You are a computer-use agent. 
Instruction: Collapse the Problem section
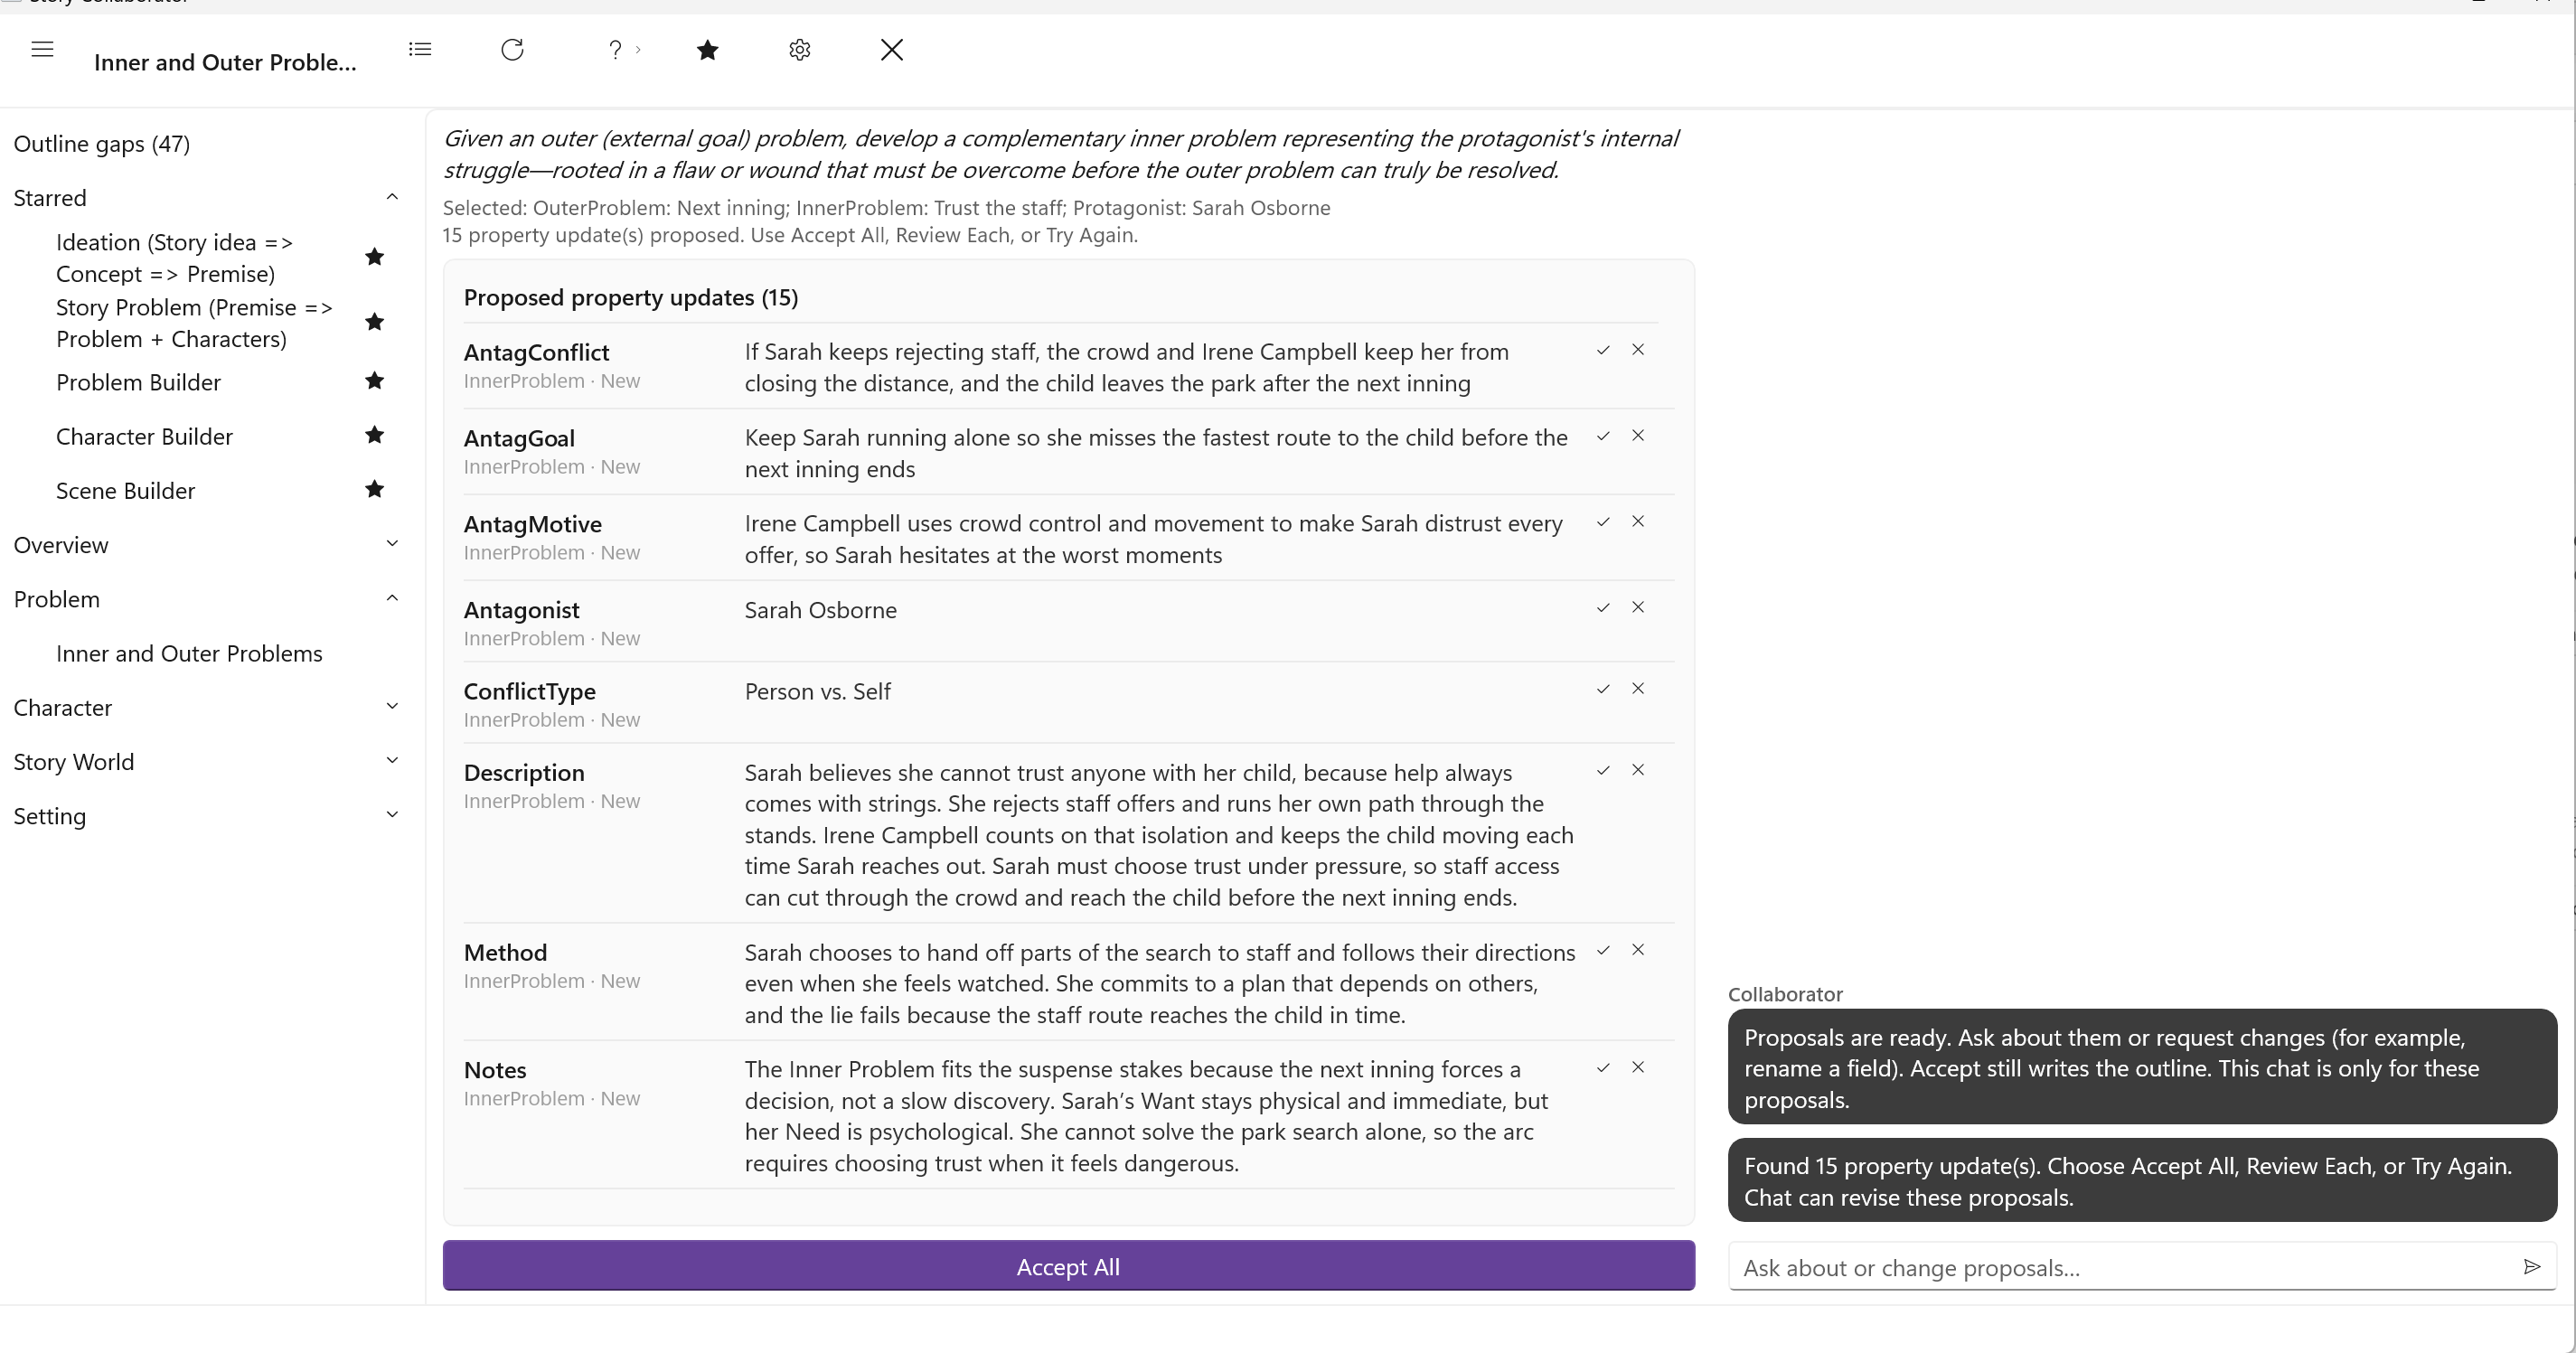coord(392,598)
